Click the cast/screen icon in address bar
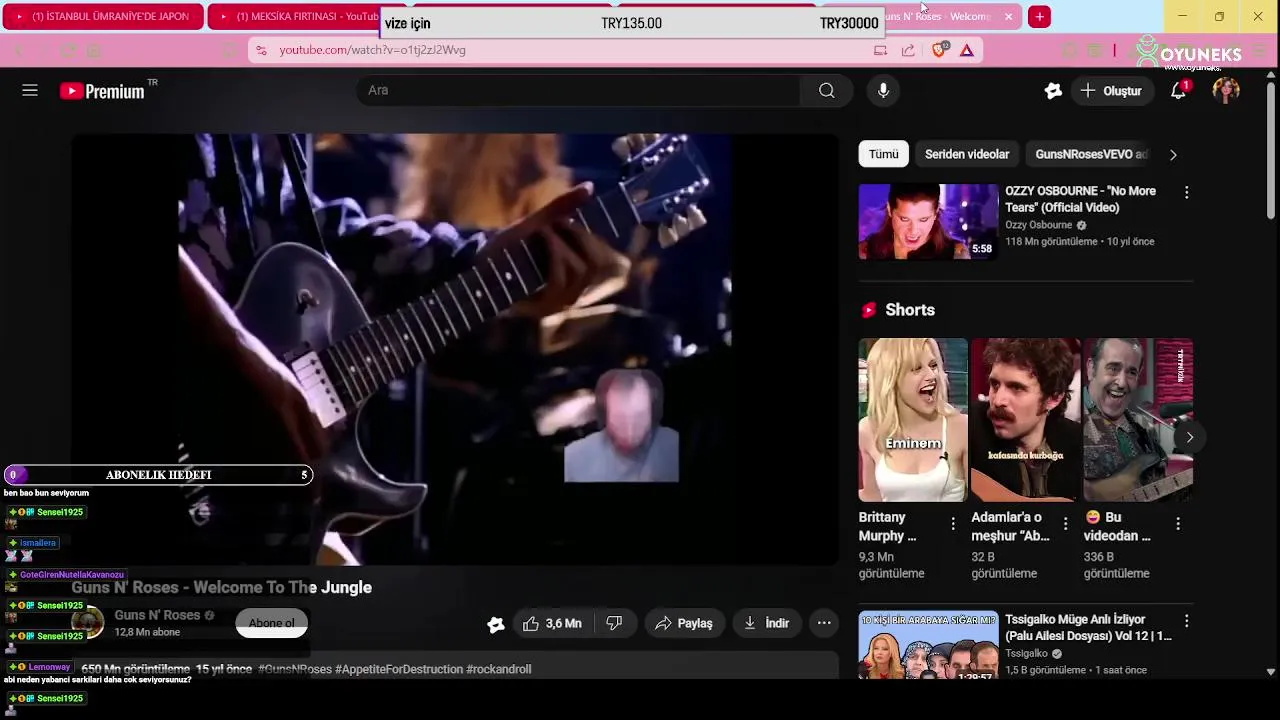This screenshot has height=720, width=1280. pyautogui.click(x=880, y=50)
